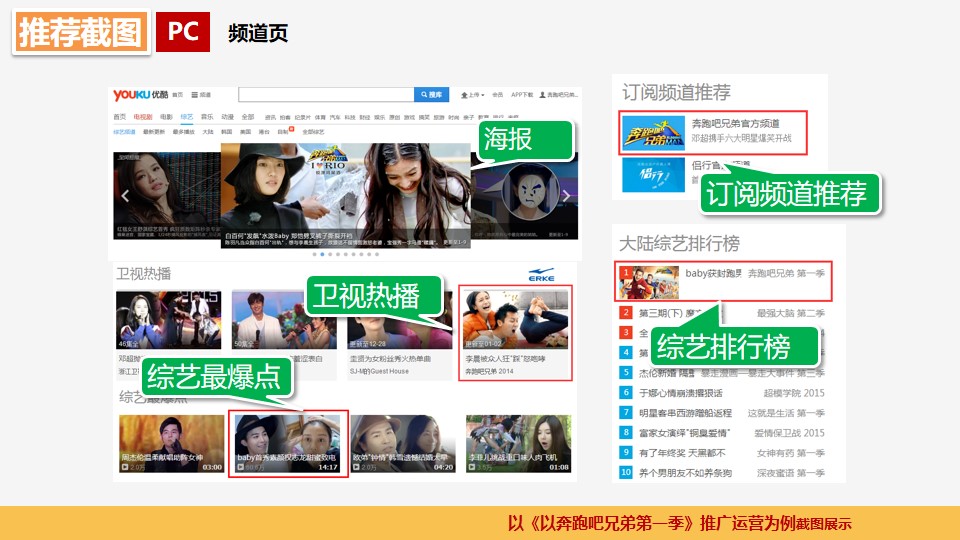This screenshot has width=960, height=540.
Task: Open the 深夜蜜语 第一季 show link
Action: point(790,473)
